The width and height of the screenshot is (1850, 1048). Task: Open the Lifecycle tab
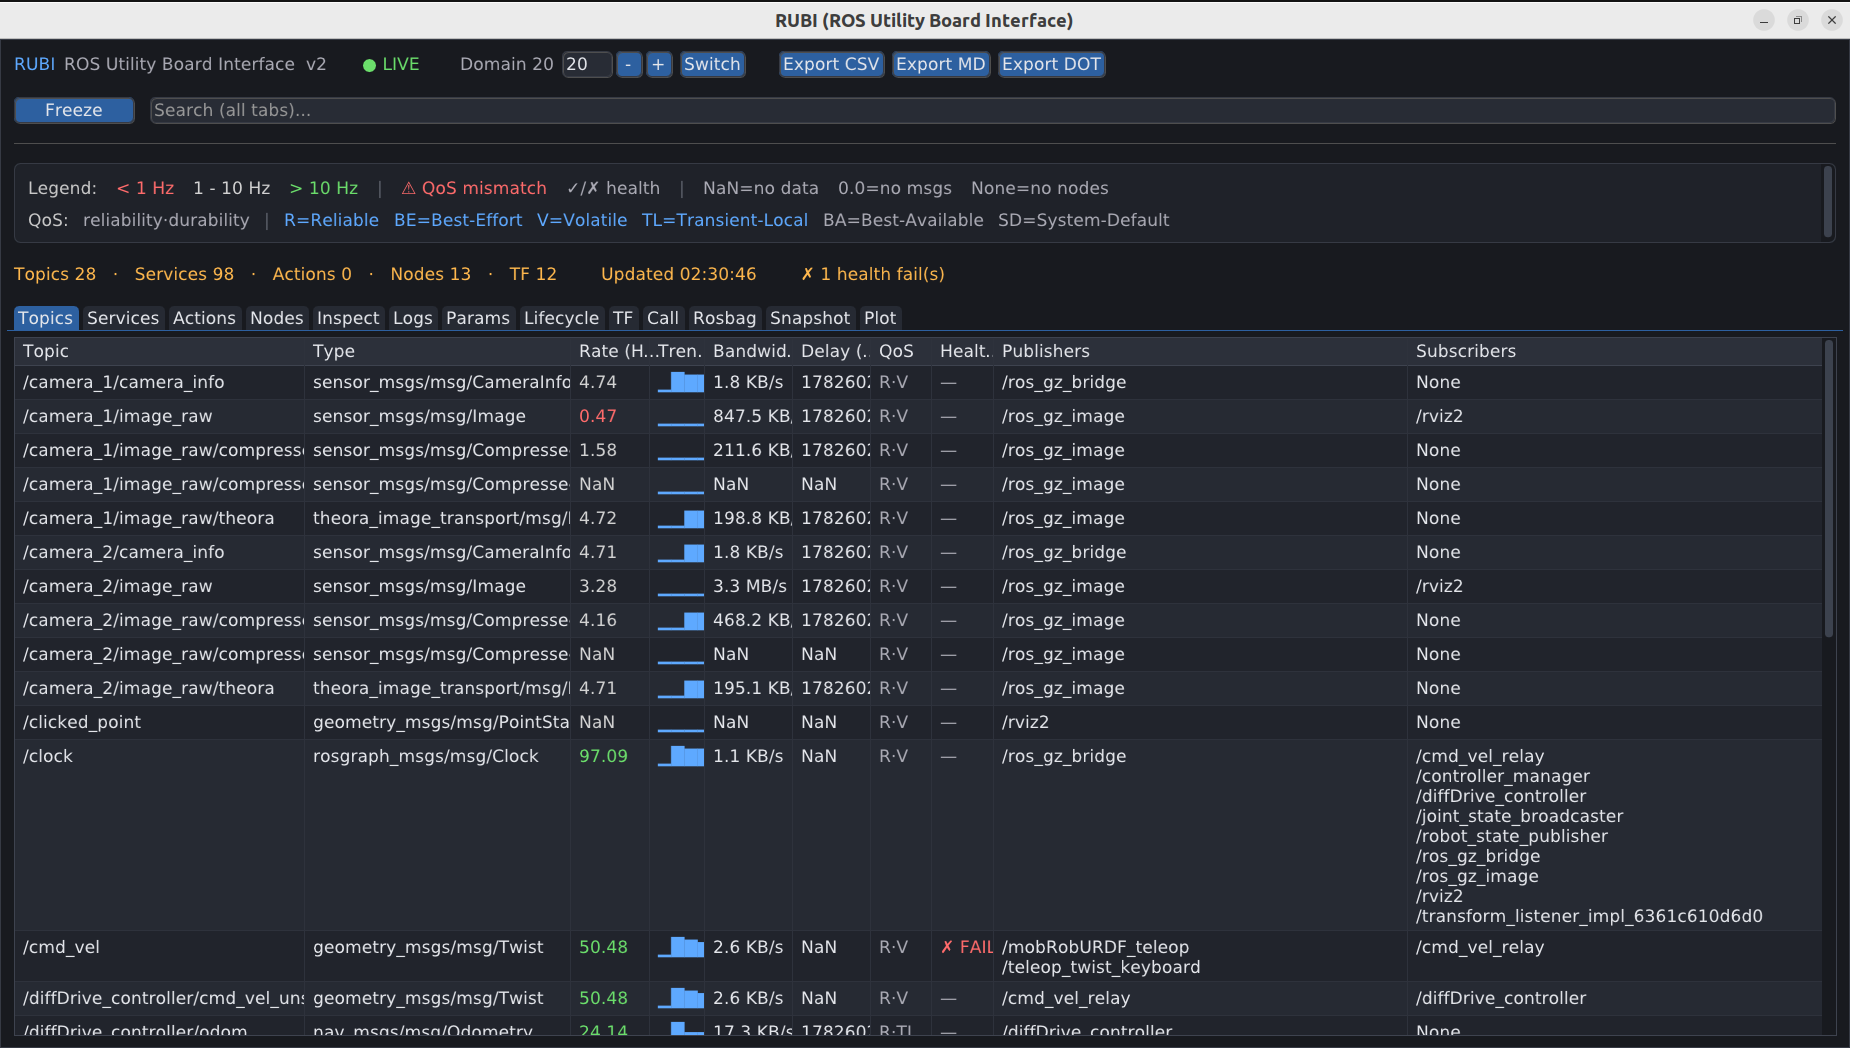pyautogui.click(x=562, y=318)
